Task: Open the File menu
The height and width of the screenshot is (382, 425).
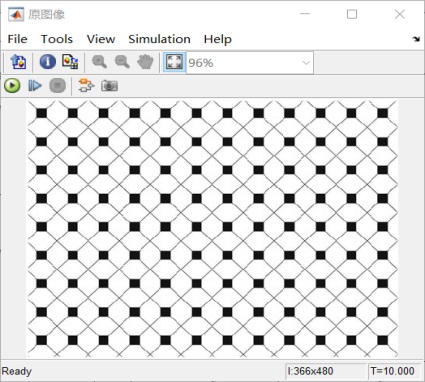Action: point(17,39)
